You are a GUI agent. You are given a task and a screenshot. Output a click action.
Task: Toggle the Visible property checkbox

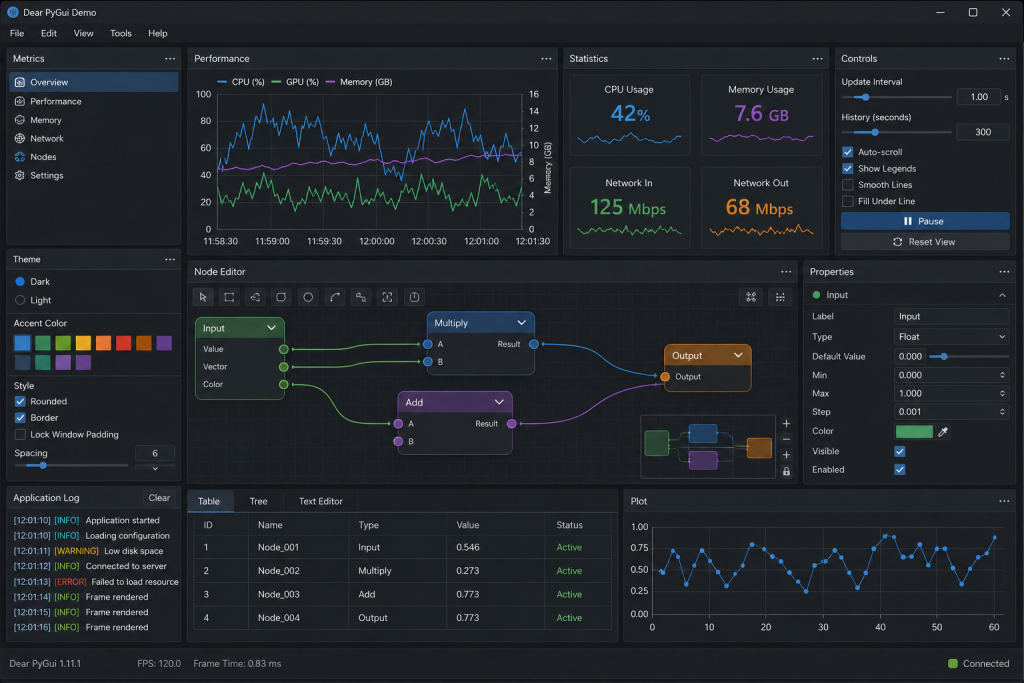(900, 451)
